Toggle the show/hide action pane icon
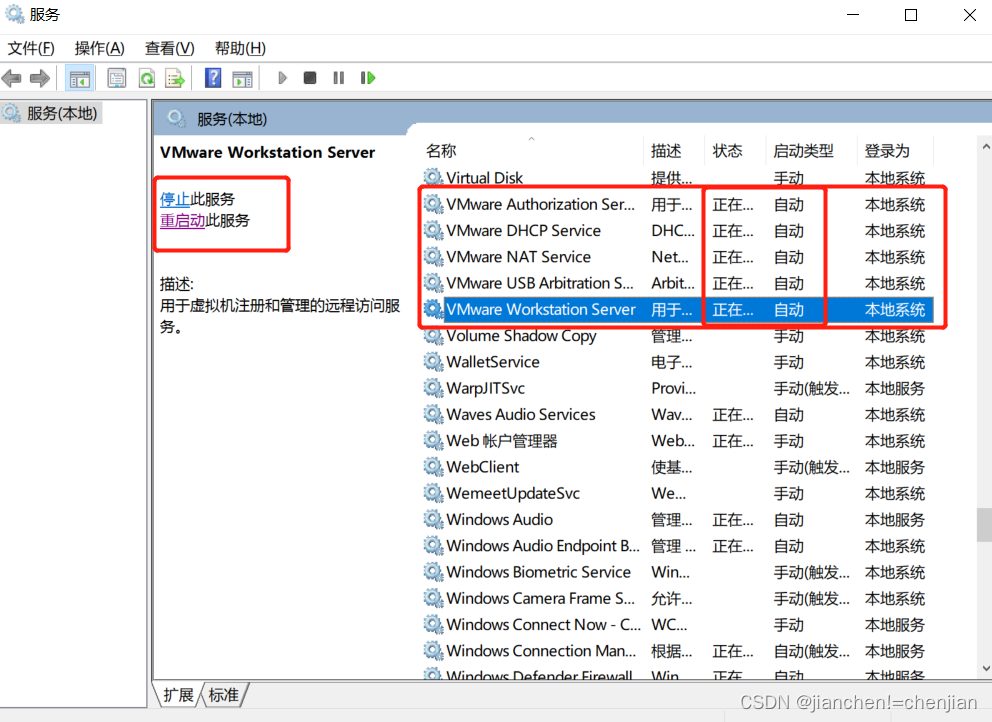The height and width of the screenshot is (722, 992). pyautogui.click(x=242, y=78)
